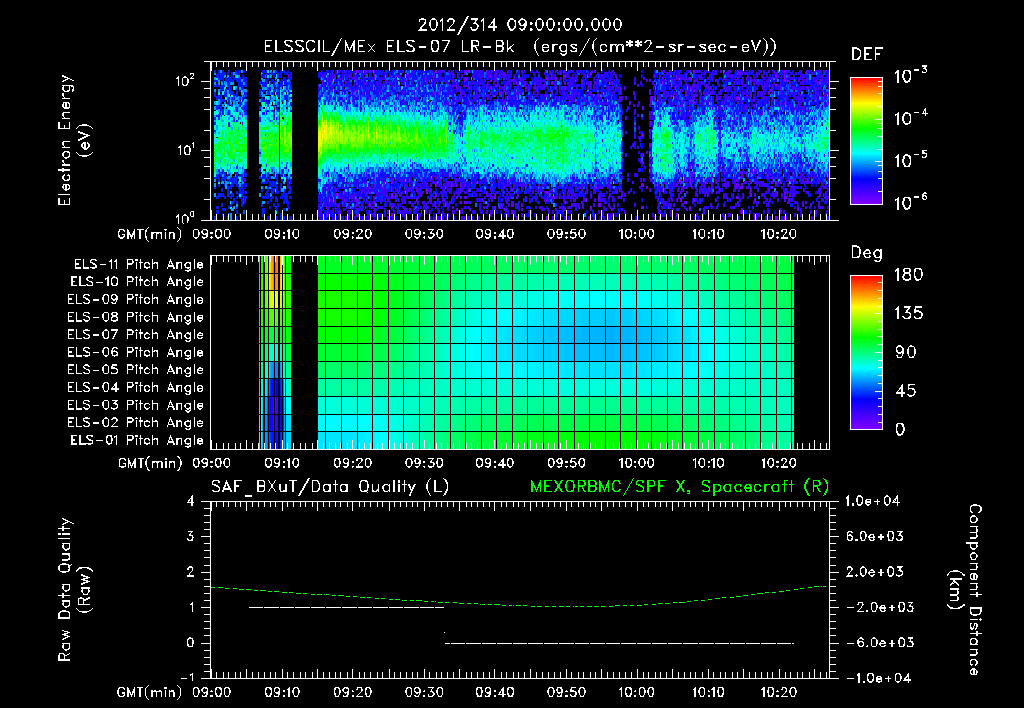
Task: Click the 1.0e+04 value on the right axis
Action: coord(872,501)
